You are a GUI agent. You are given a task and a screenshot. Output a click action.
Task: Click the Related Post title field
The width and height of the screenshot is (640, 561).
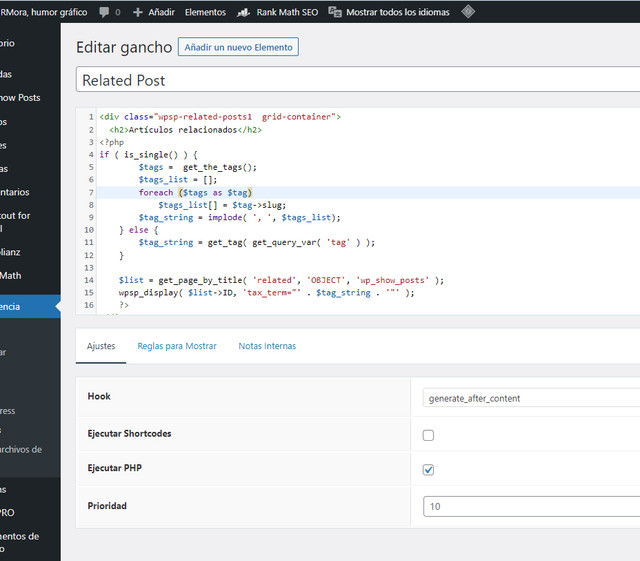coord(358,80)
